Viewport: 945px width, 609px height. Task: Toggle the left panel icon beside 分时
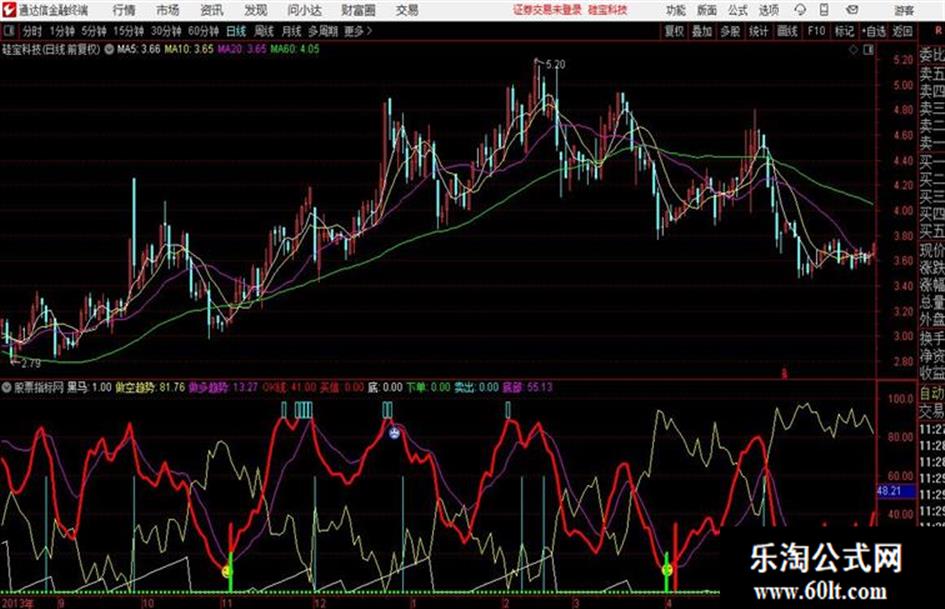[x=8, y=31]
